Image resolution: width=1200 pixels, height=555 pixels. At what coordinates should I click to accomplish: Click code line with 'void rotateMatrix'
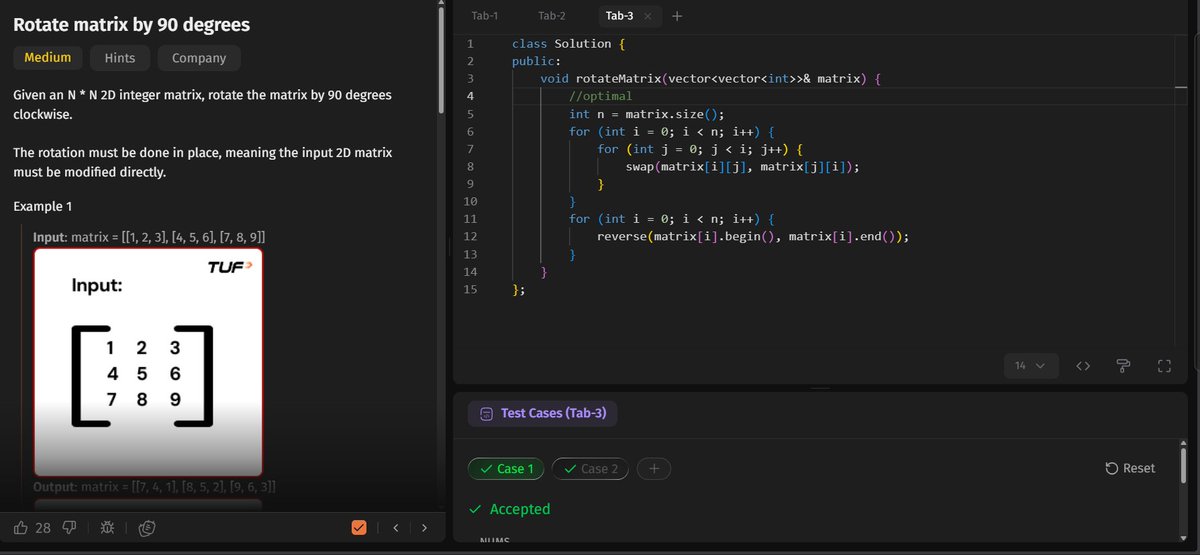pyautogui.click(x=709, y=79)
